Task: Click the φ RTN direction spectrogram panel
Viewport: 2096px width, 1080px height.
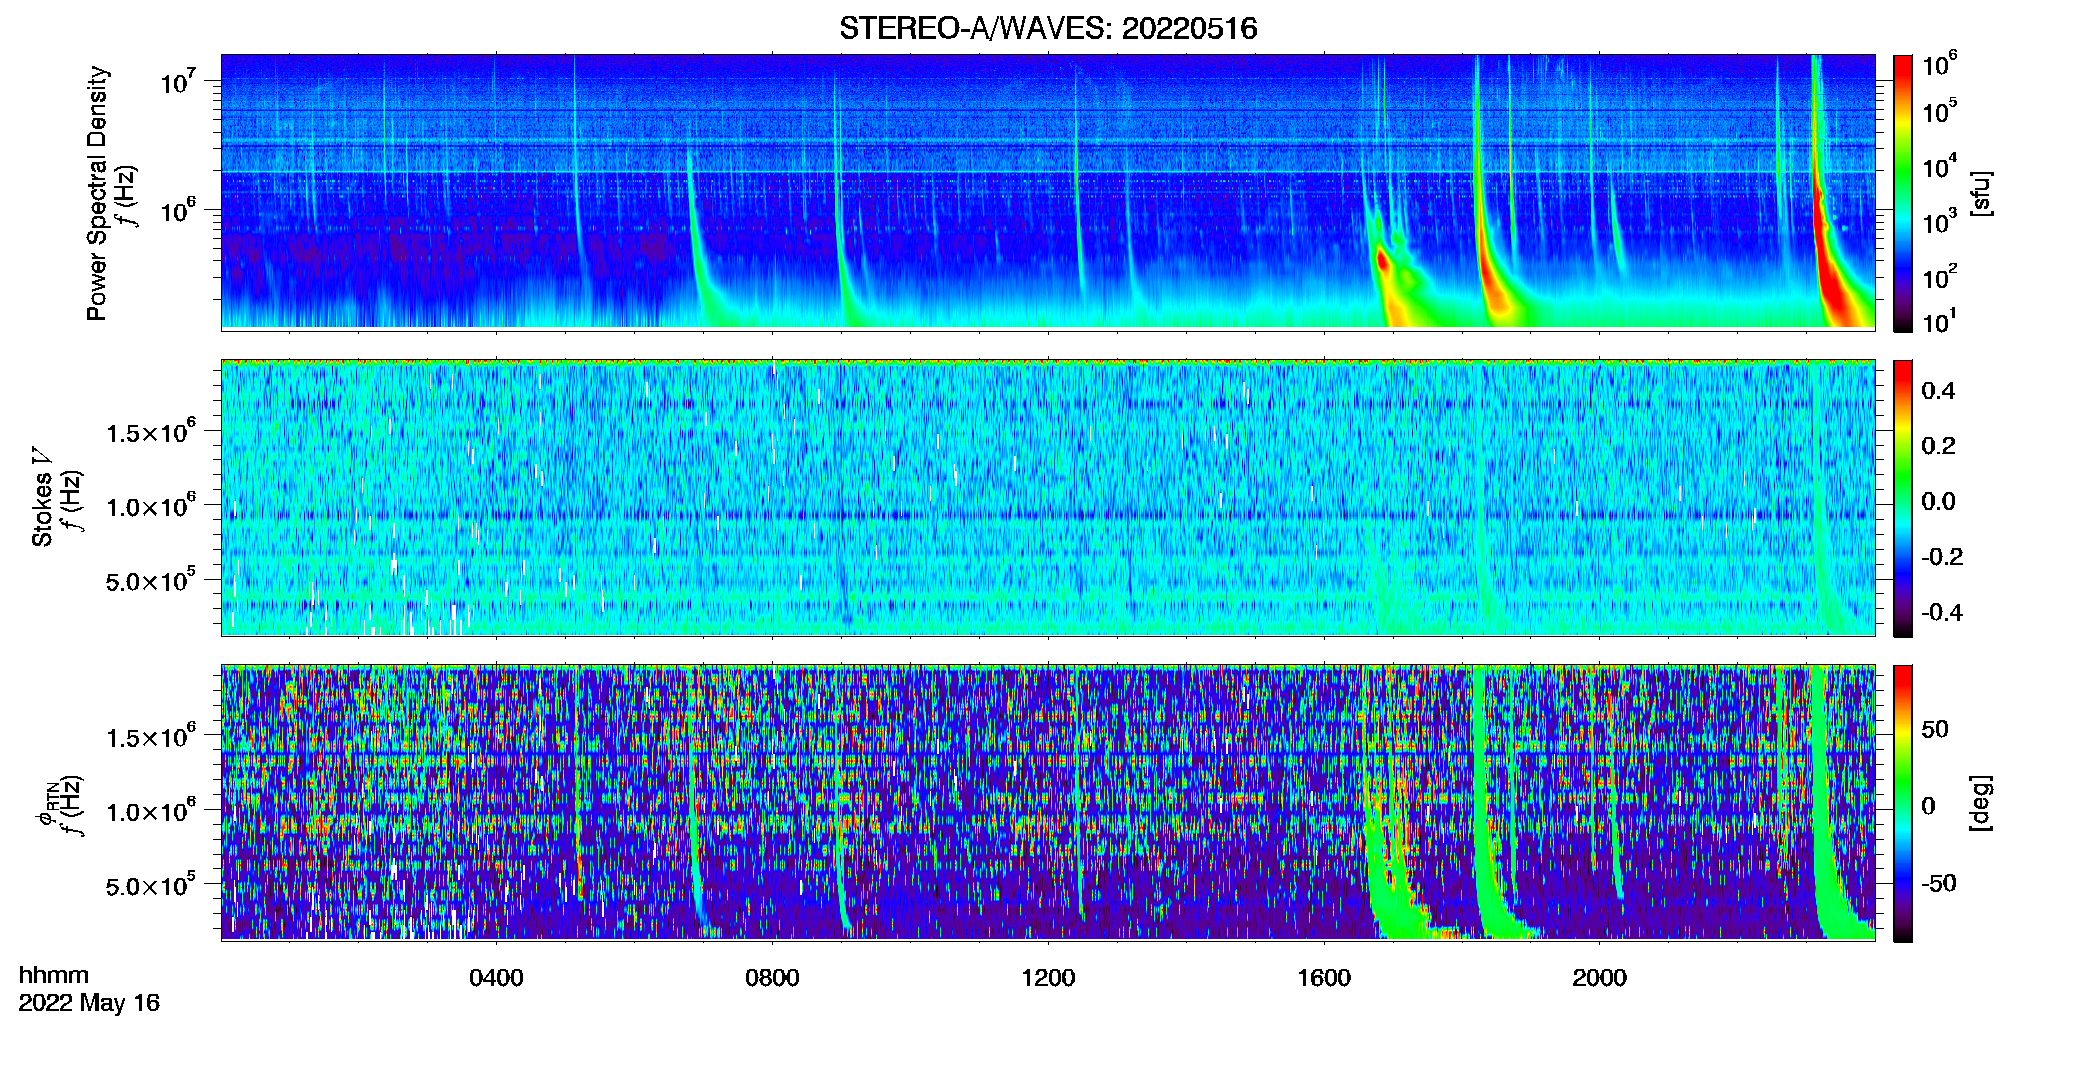Action: pyautogui.click(x=1048, y=802)
